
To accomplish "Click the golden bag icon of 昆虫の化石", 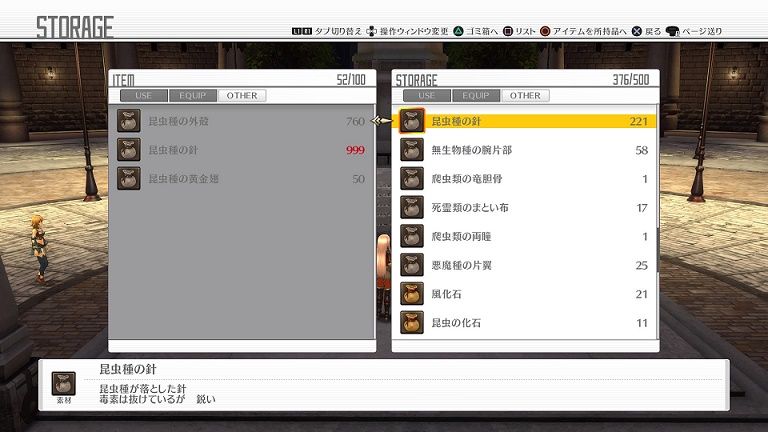I will tap(412, 323).
